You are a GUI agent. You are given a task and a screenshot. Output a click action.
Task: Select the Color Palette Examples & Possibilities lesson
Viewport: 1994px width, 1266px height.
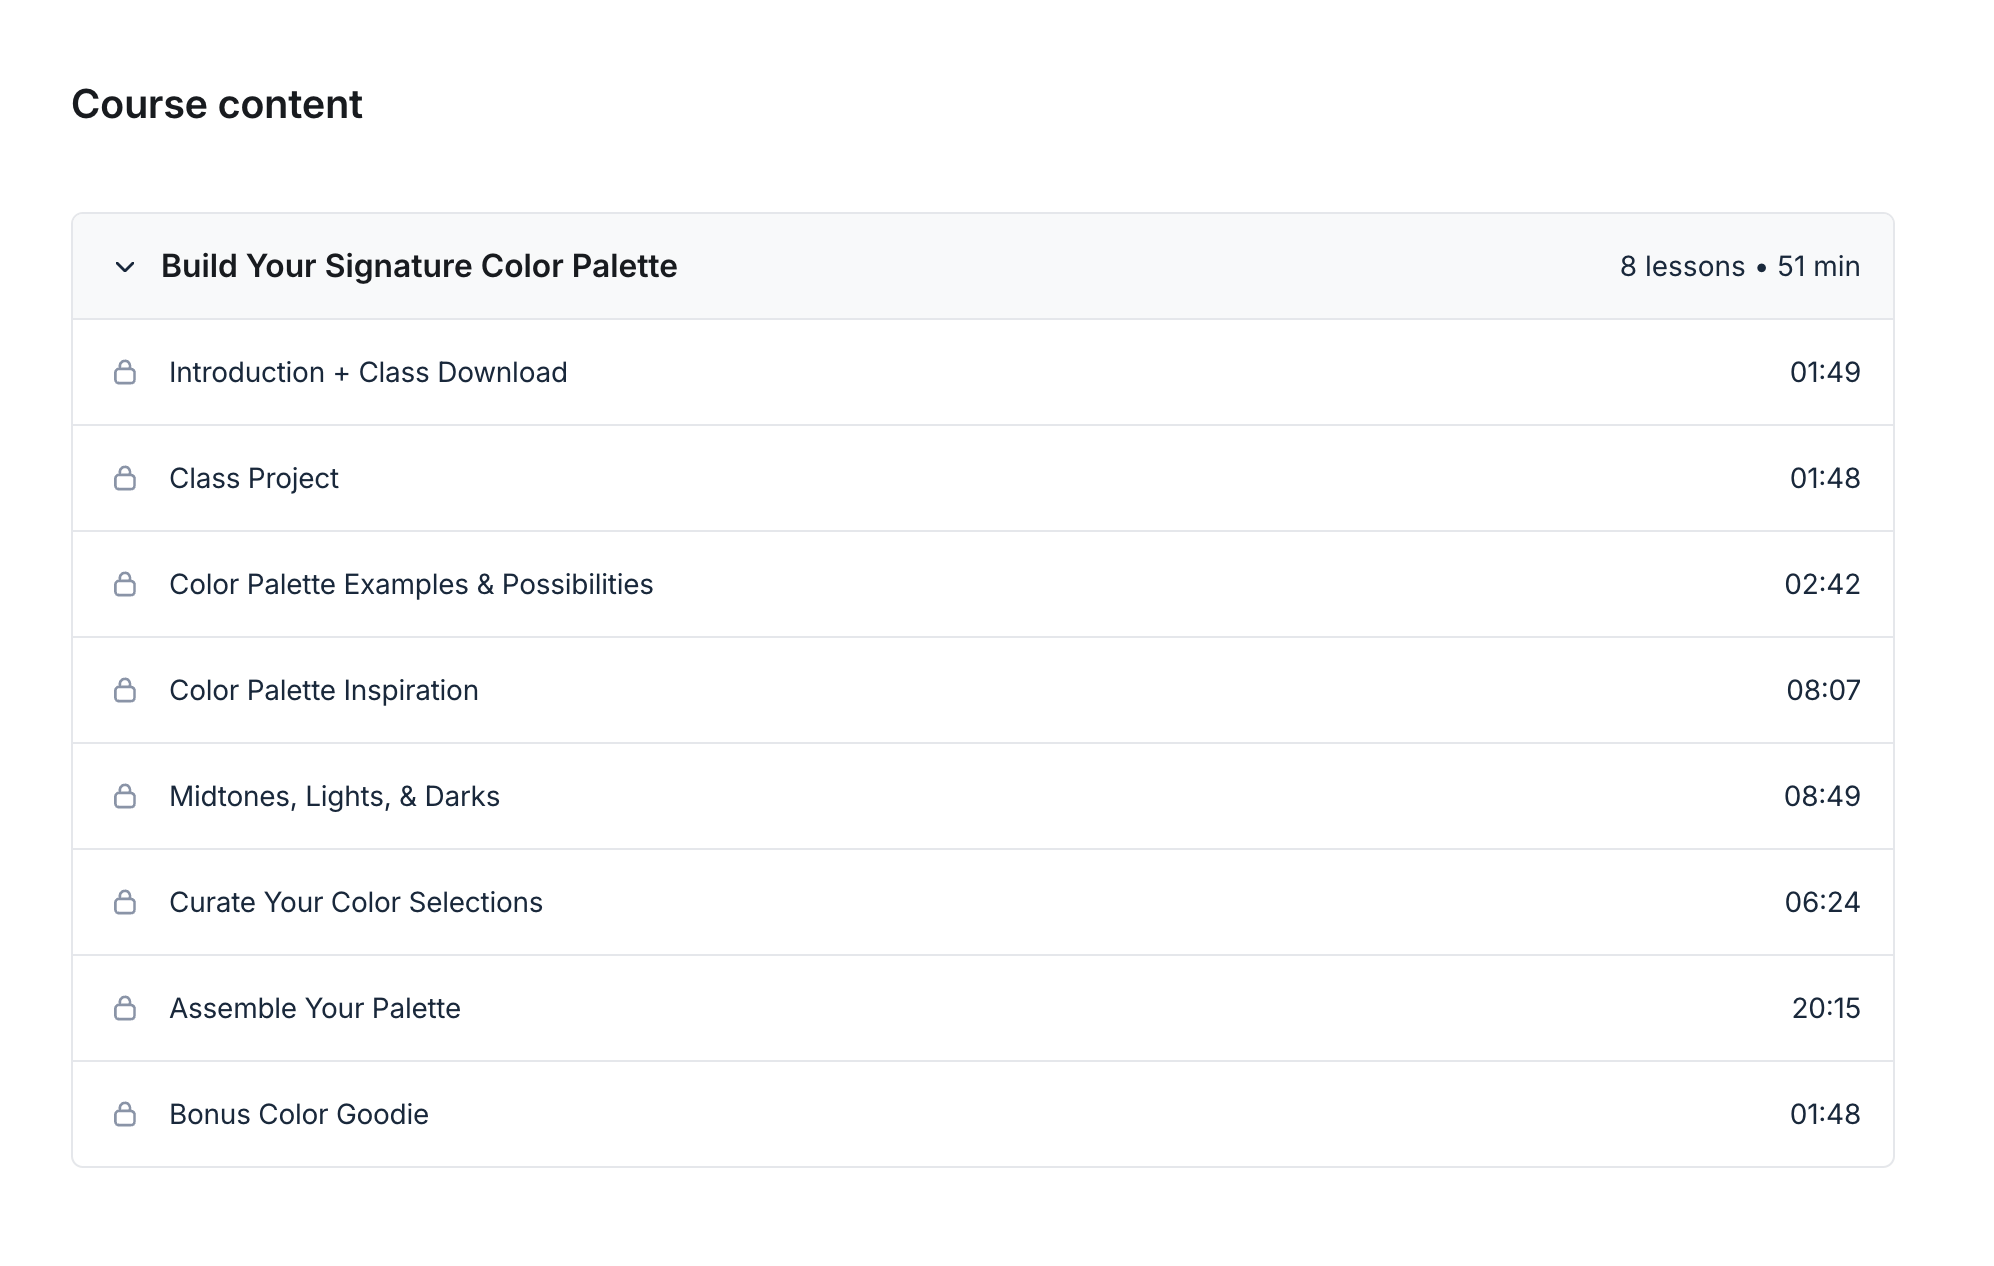pos(411,584)
